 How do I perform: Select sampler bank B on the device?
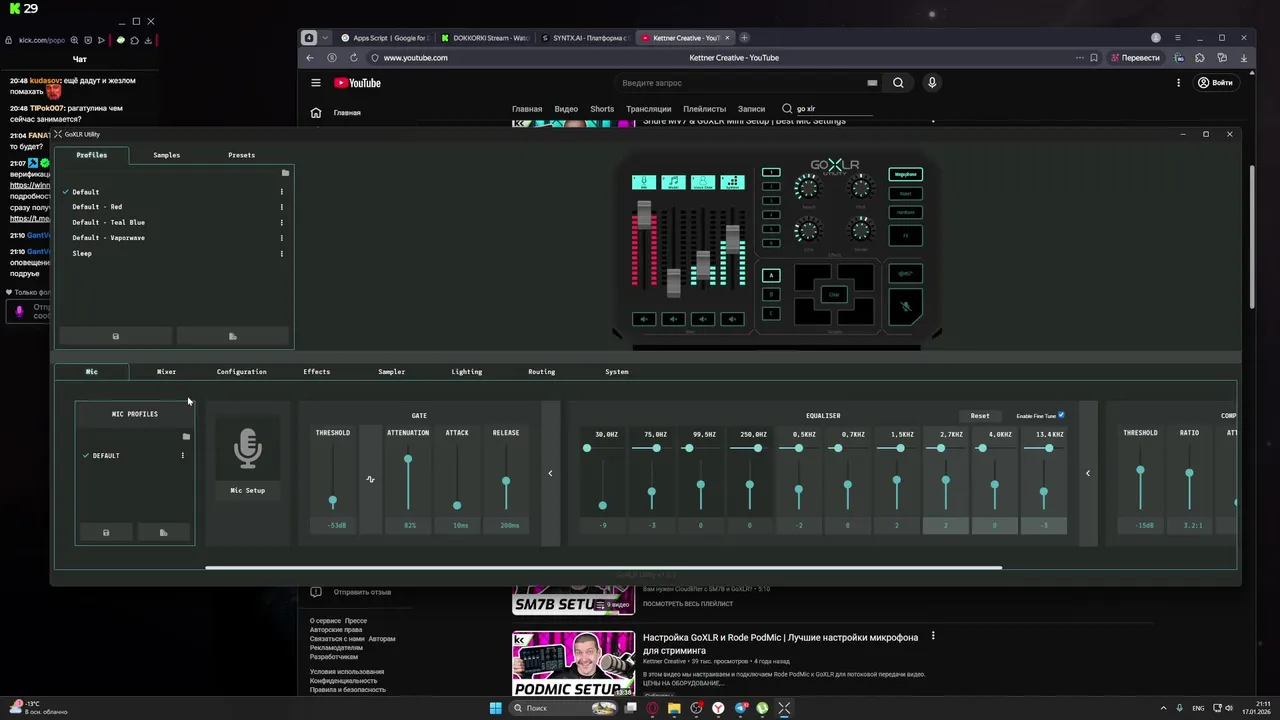[x=771, y=294]
